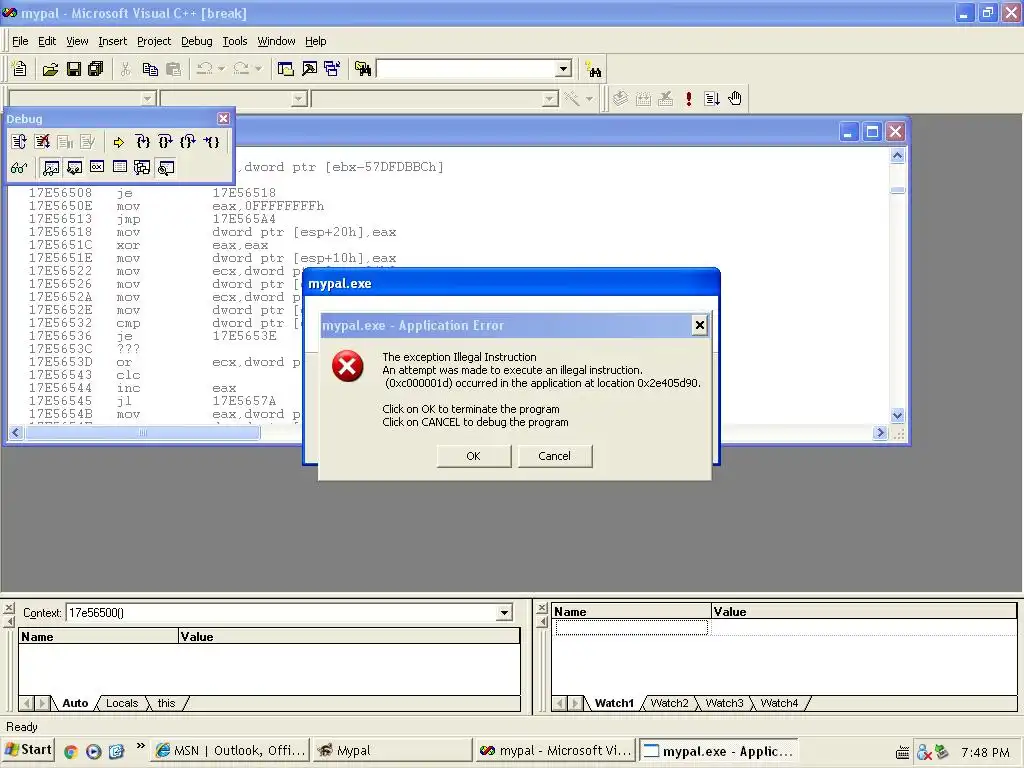Viewport: 1024px width, 768px height.
Task: Toggle the Memory window button
Action: [x=120, y=168]
